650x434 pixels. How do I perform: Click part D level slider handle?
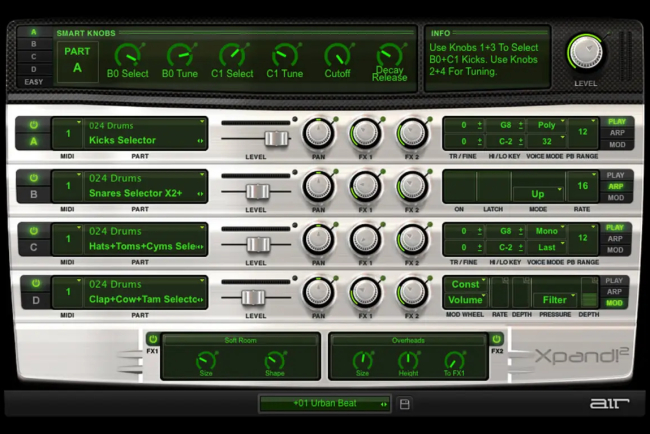[x=253, y=297]
